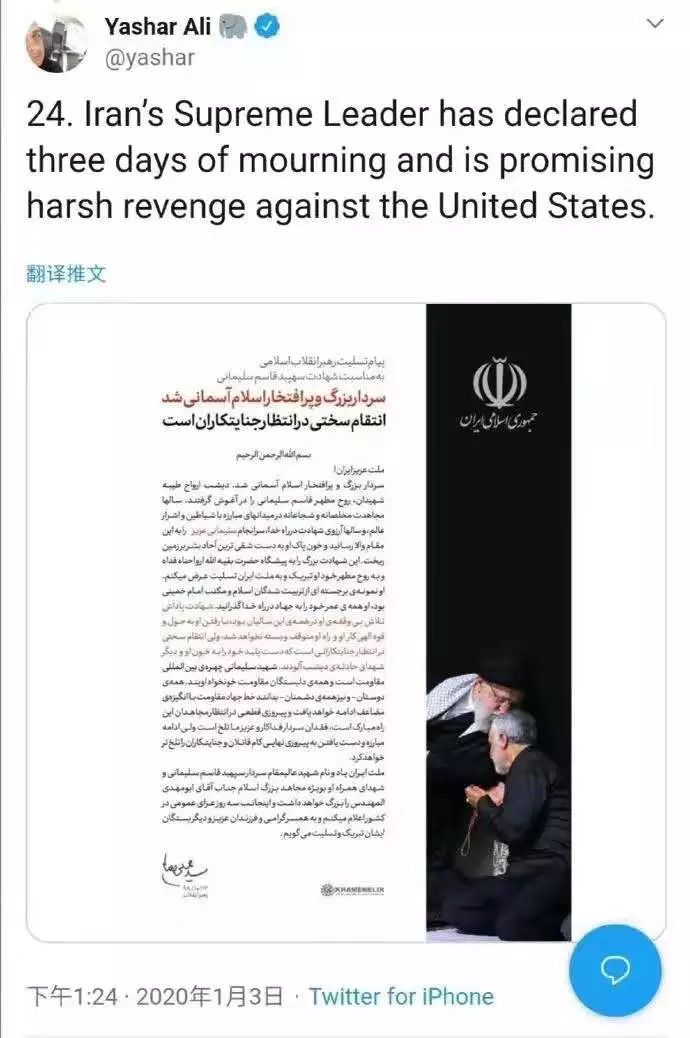Expand the tweet options chevron
The image size is (690, 1038).
click(x=654, y=24)
